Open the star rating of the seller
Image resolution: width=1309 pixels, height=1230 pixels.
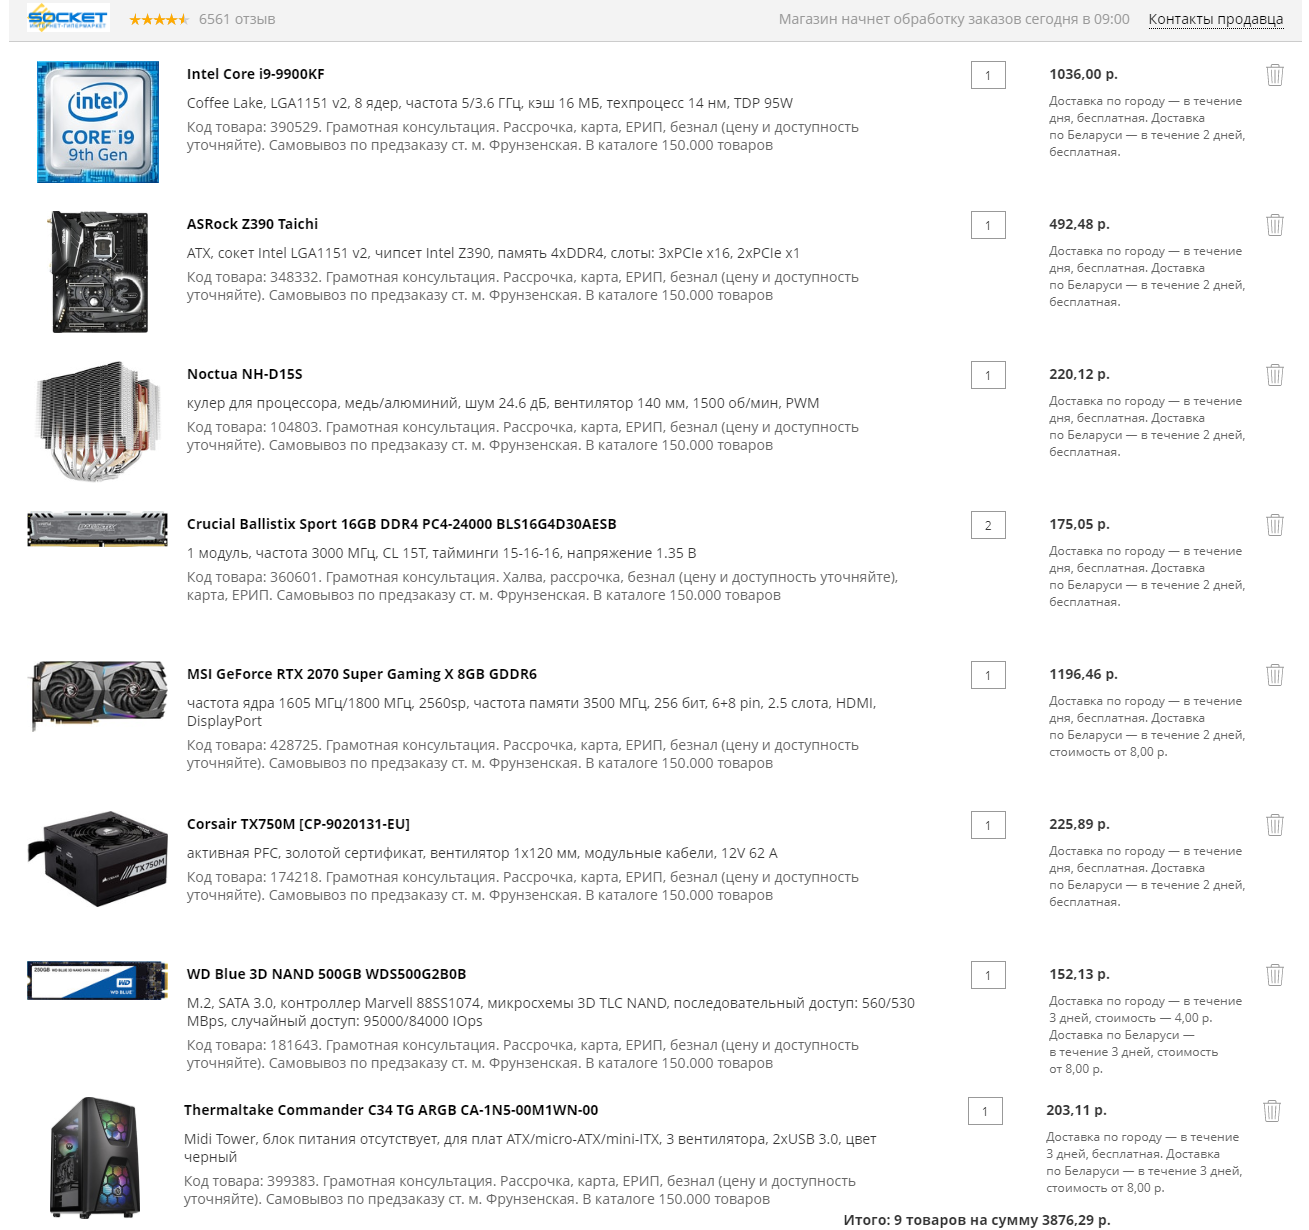pos(158,19)
